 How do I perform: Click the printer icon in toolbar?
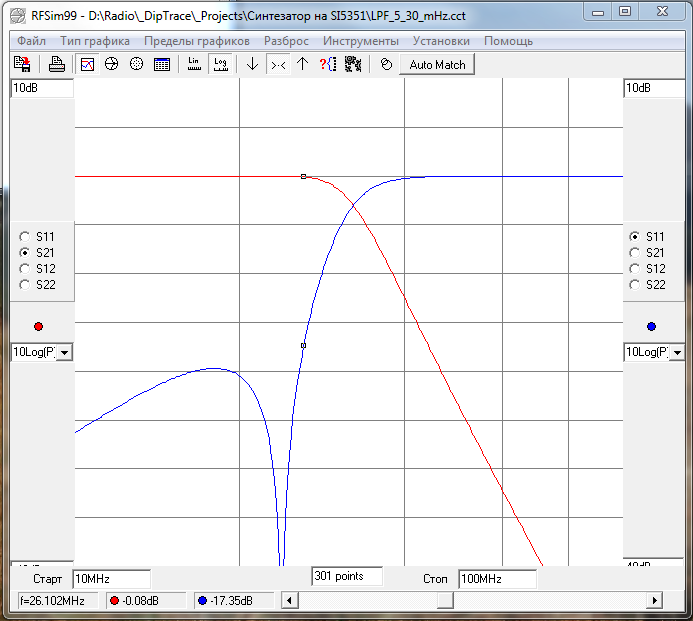[x=57, y=65]
